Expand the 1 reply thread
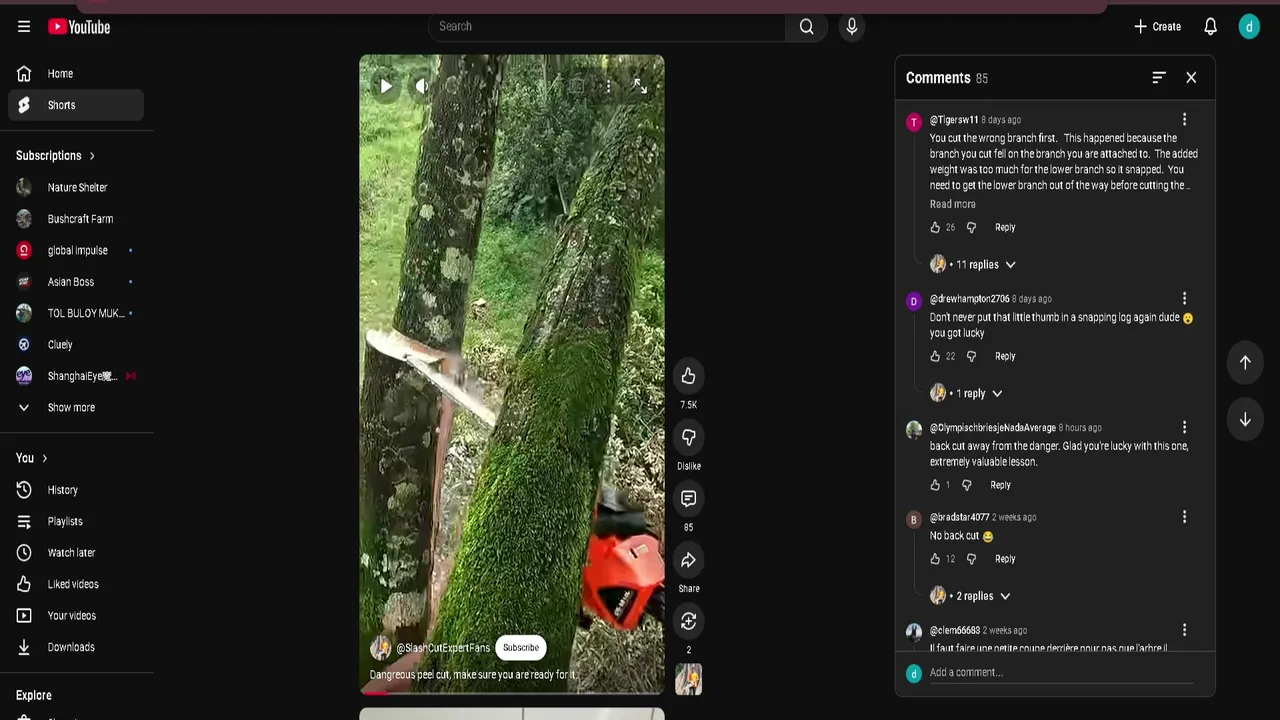 pos(966,394)
